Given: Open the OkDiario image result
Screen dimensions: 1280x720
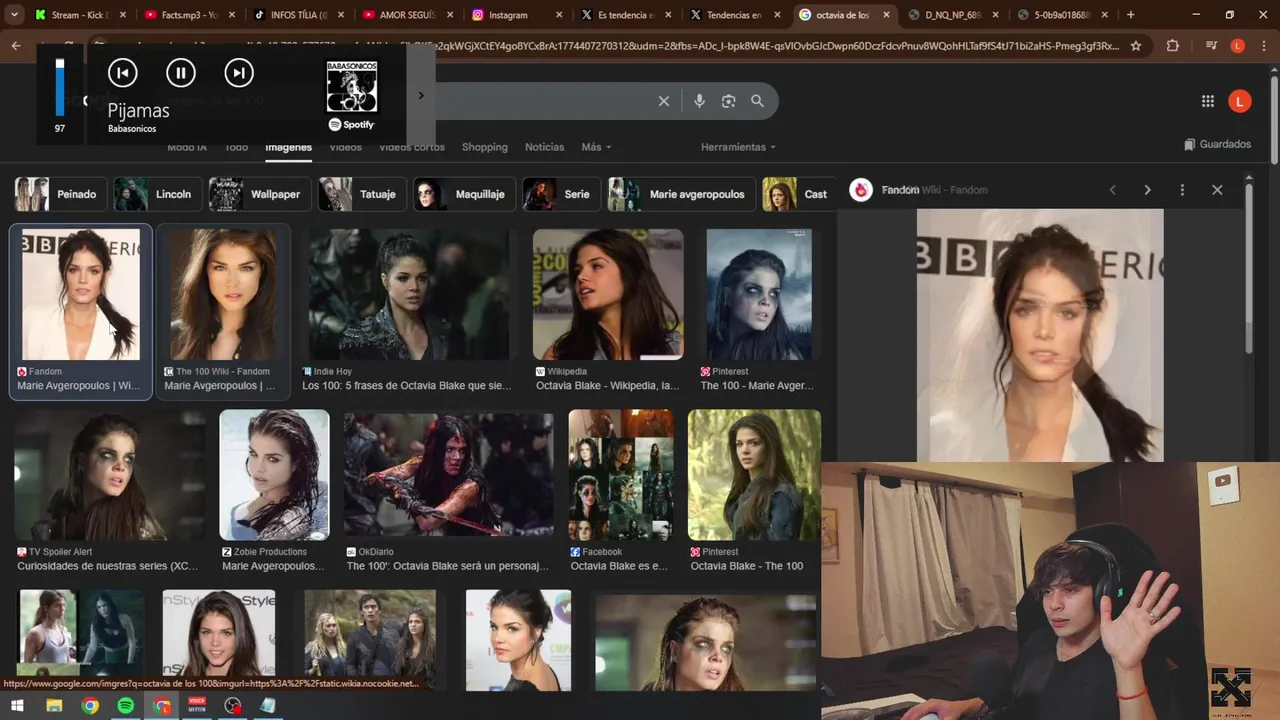Looking at the screenshot, I should pyautogui.click(x=449, y=475).
